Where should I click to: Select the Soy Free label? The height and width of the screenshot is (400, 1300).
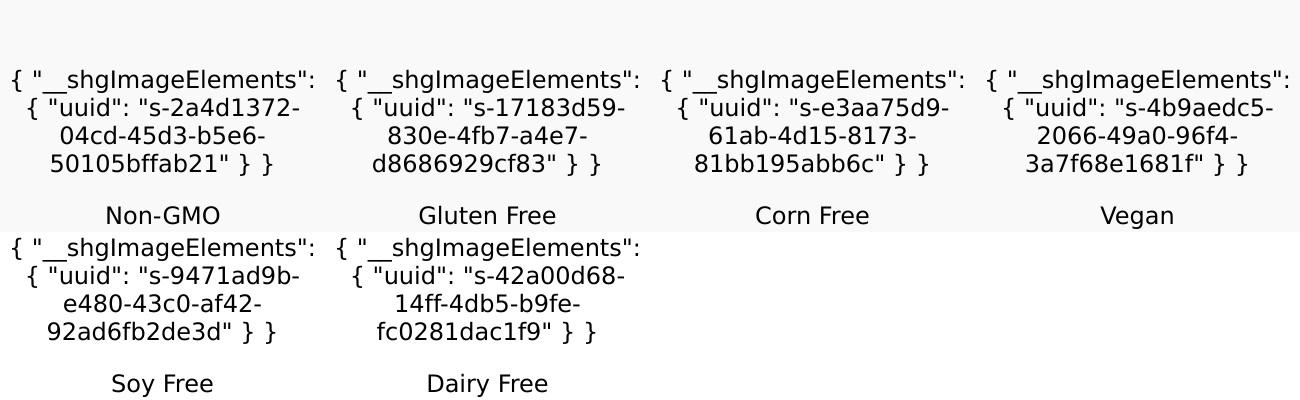point(162,384)
